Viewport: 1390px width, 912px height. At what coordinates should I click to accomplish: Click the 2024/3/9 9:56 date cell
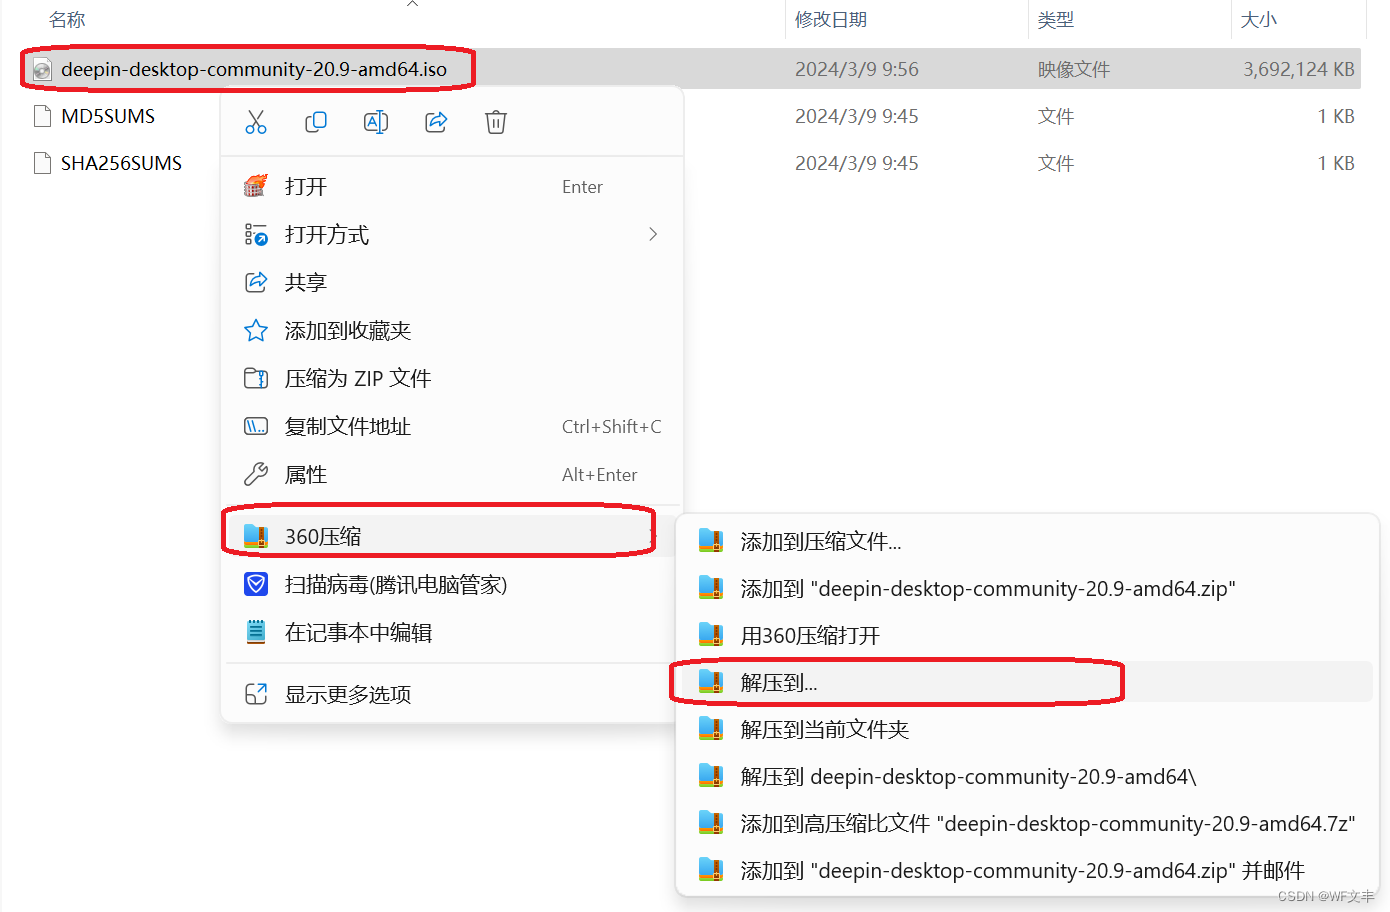pos(857,69)
